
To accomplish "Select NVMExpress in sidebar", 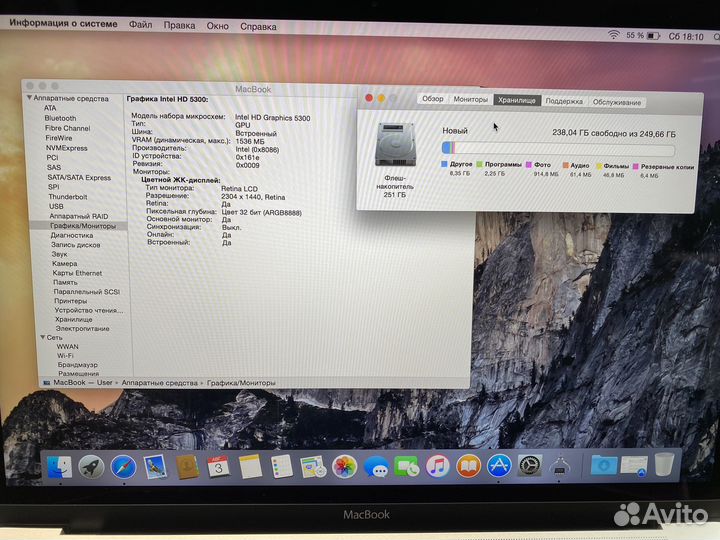I will 67,148.
